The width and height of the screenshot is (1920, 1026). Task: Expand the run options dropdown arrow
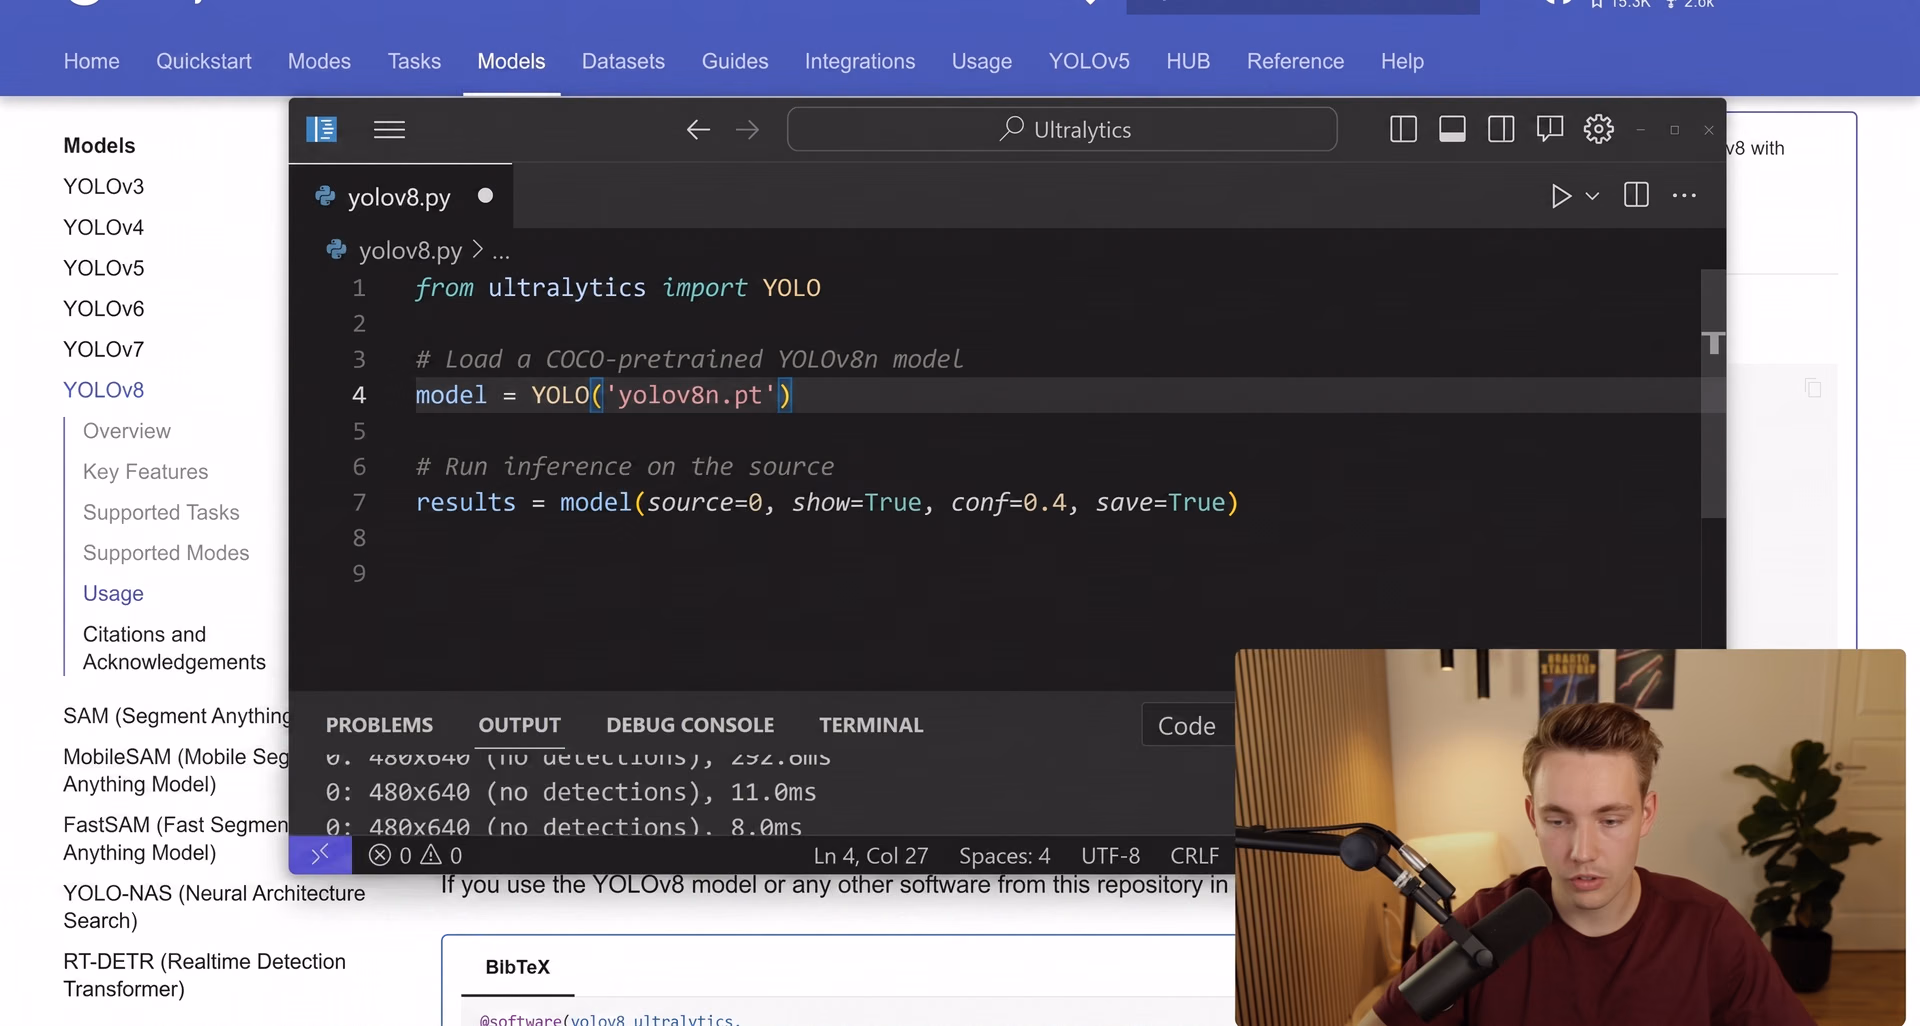point(1593,196)
